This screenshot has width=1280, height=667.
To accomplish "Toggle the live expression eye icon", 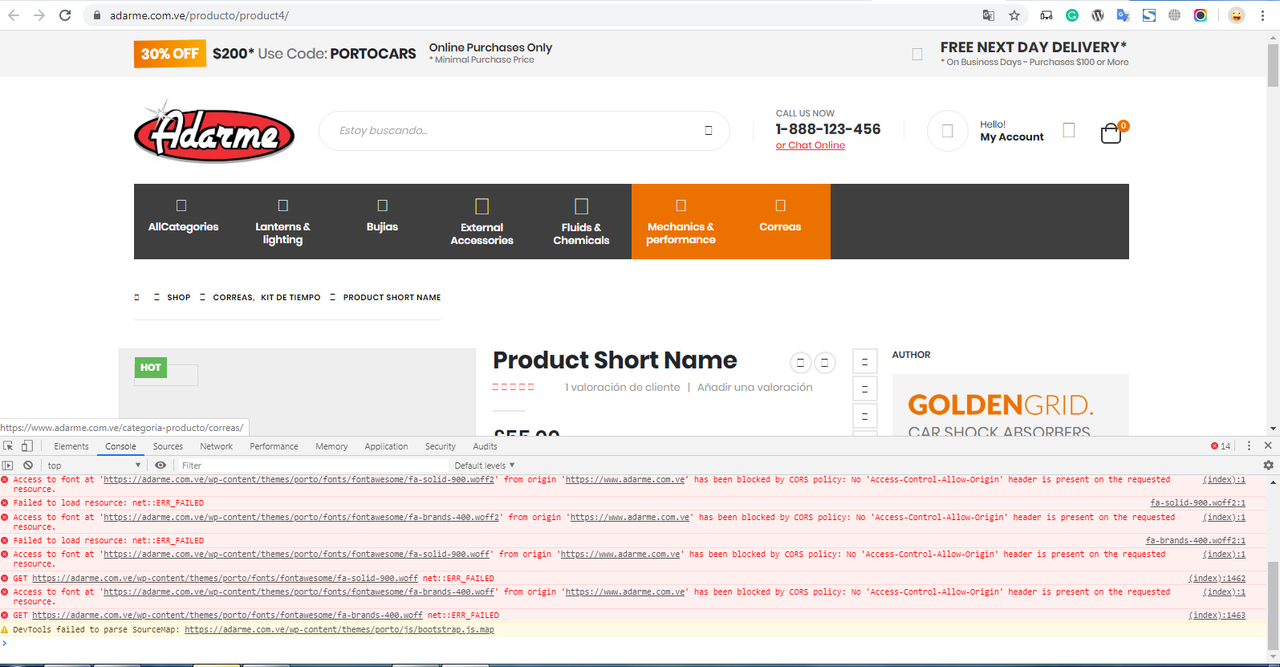I will point(160,465).
